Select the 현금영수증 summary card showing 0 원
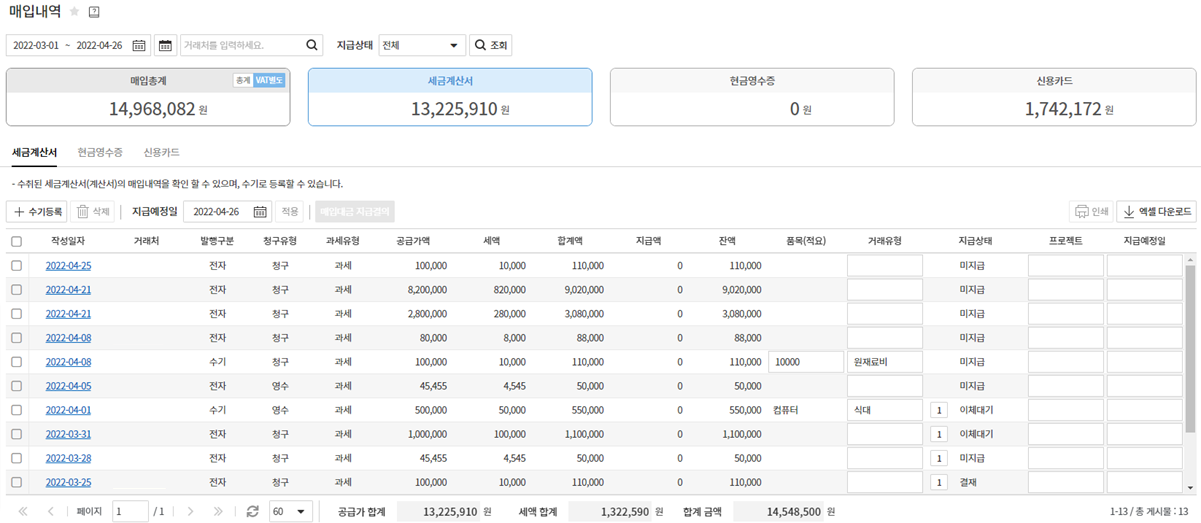This screenshot has width=1201, height=523. coord(752,97)
